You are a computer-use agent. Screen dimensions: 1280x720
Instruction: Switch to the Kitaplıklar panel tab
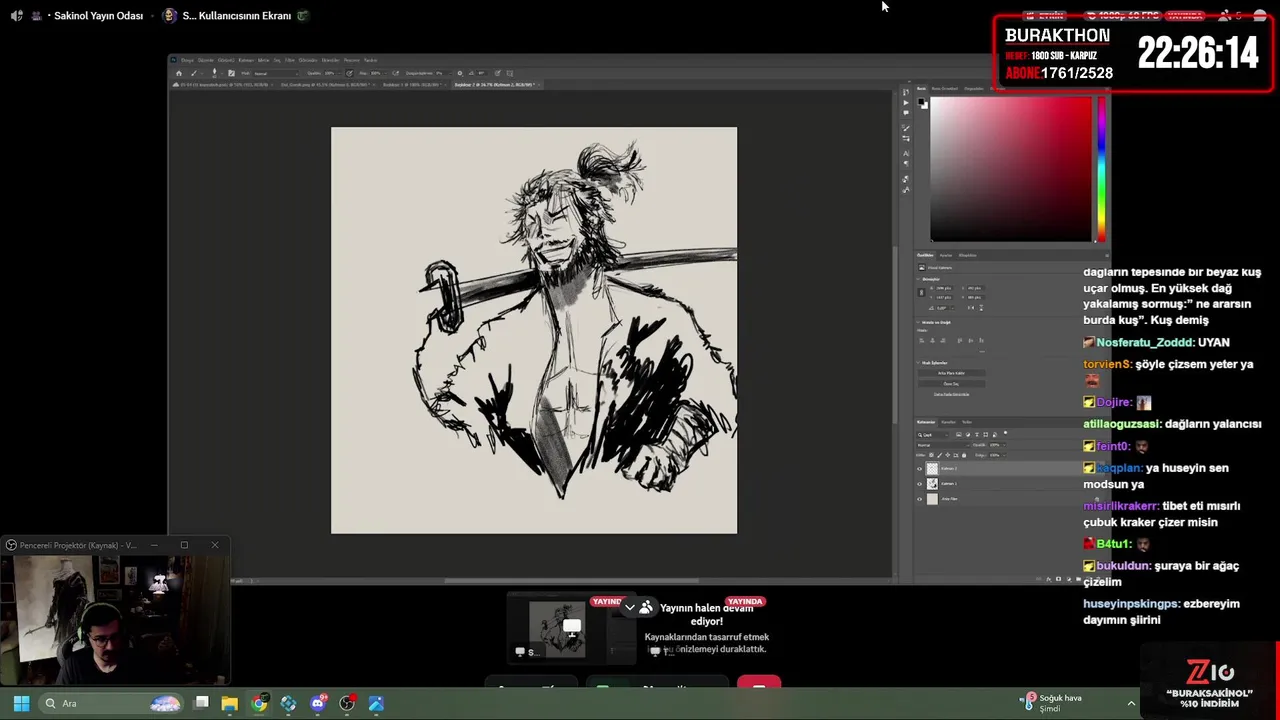pos(968,255)
